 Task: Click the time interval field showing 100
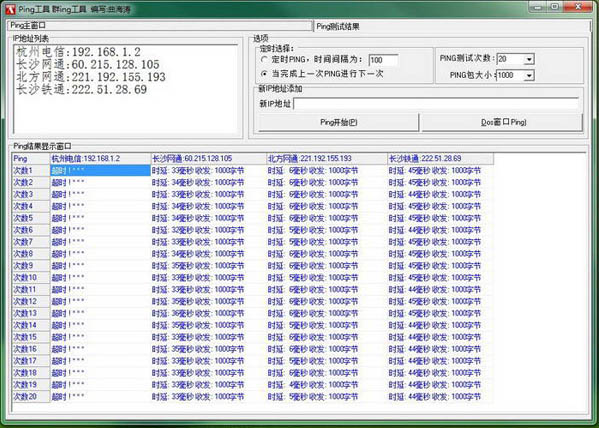coord(384,60)
